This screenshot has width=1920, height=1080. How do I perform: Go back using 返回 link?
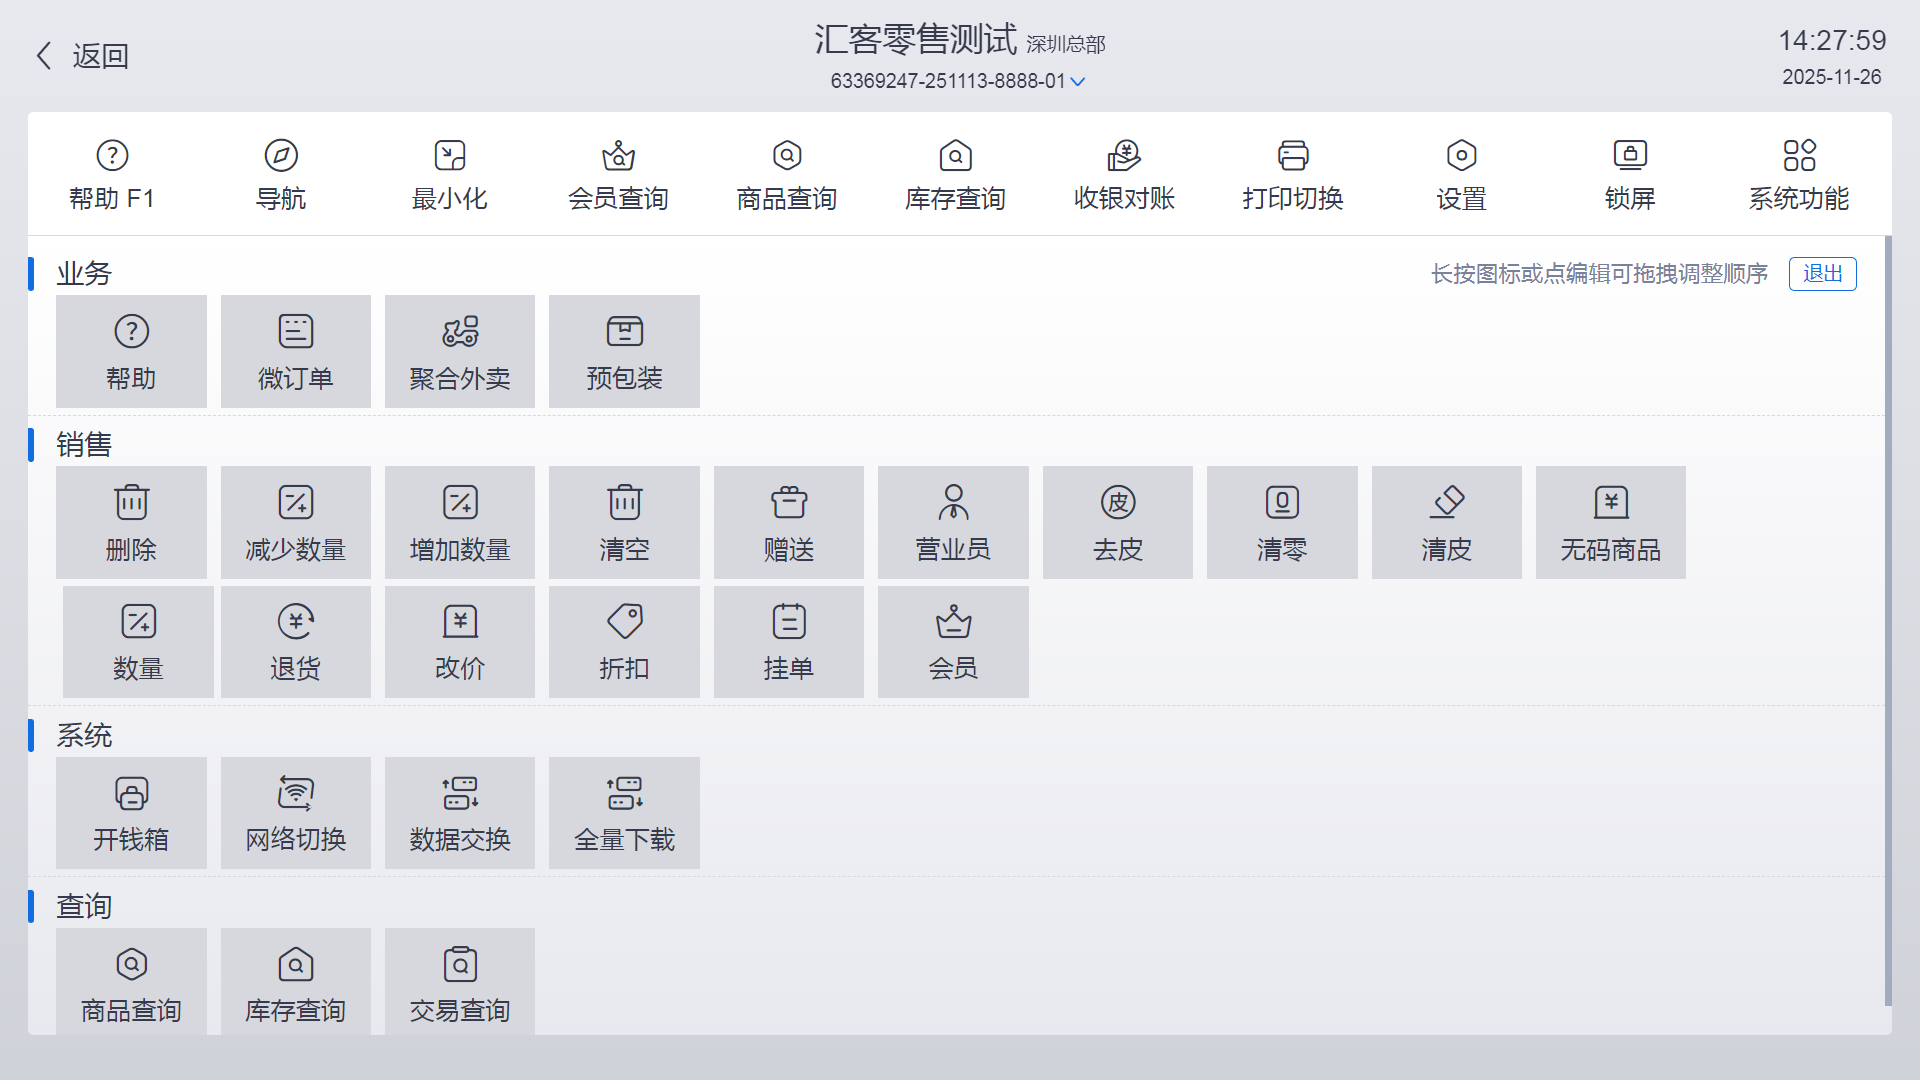tap(82, 56)
